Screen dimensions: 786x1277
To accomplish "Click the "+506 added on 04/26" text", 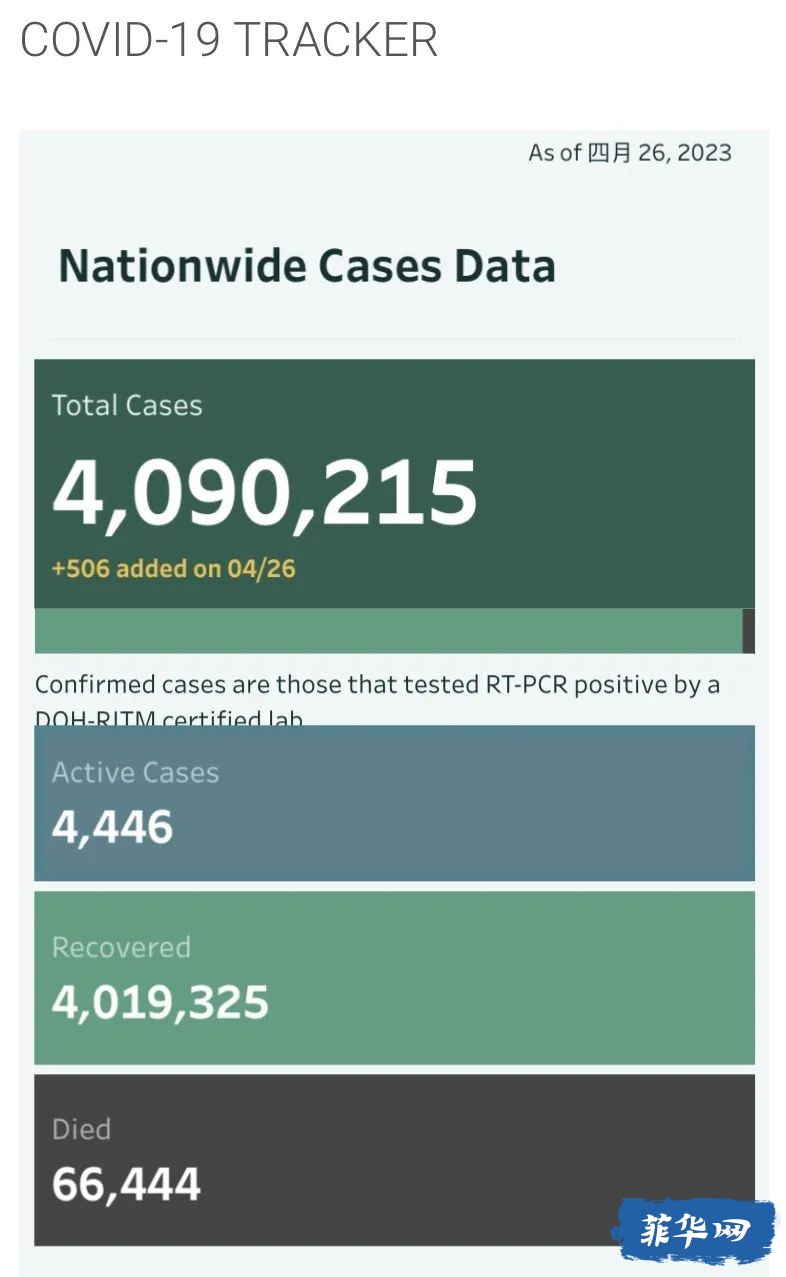I will (x=174, y=569).
